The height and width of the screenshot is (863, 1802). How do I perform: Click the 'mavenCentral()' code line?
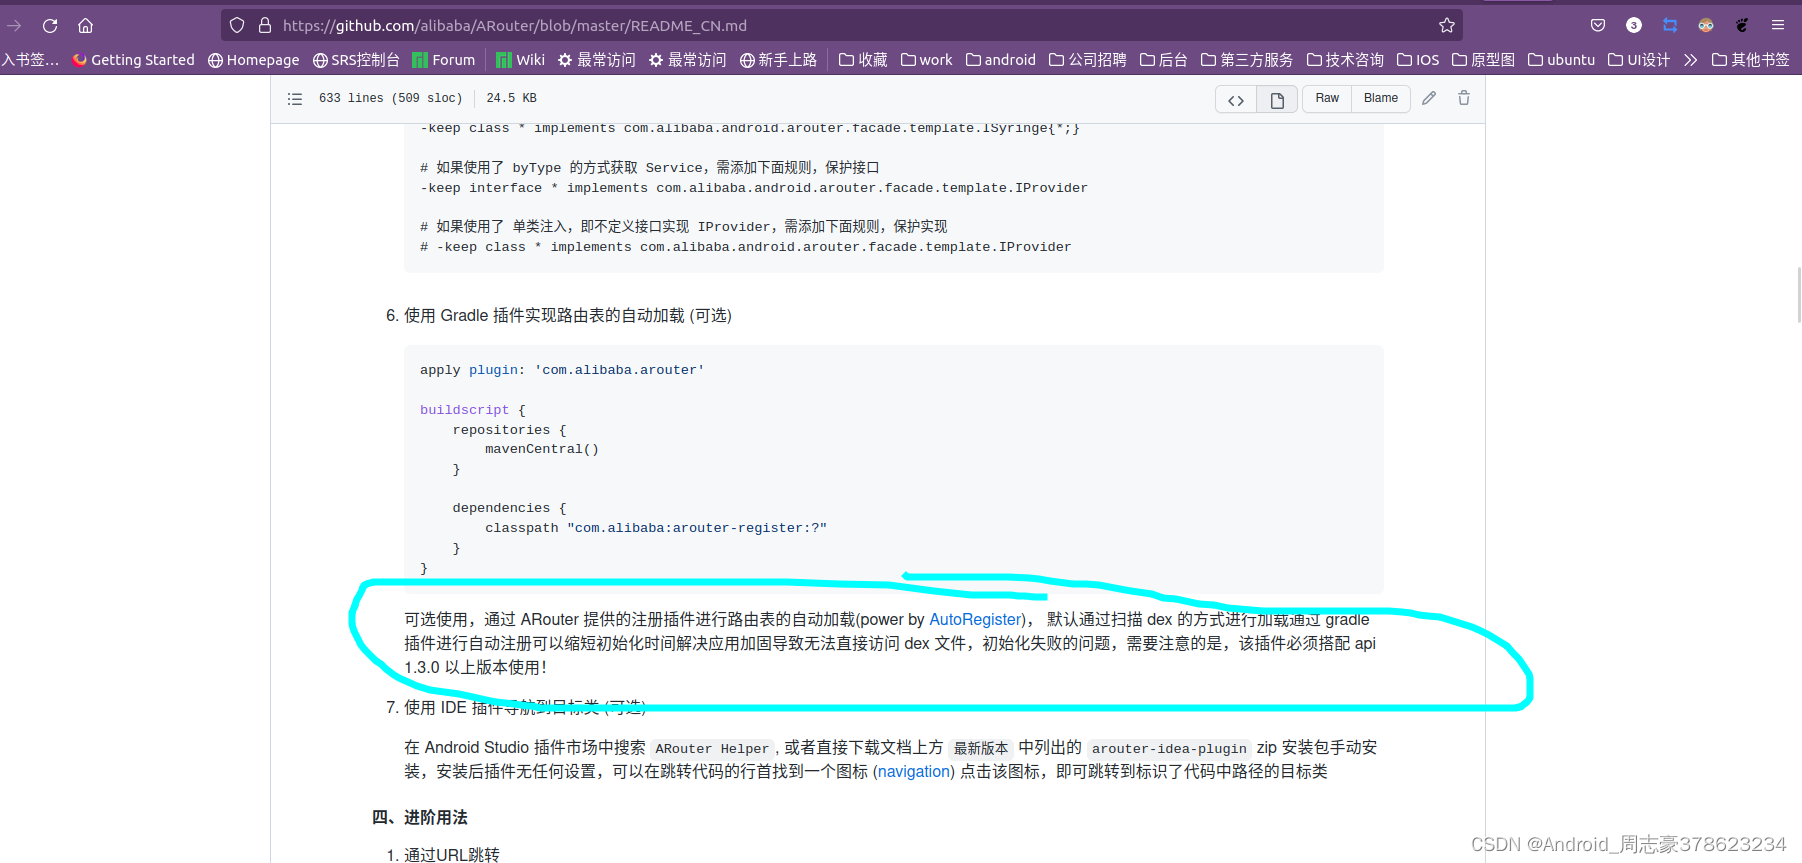click(542, 449)
